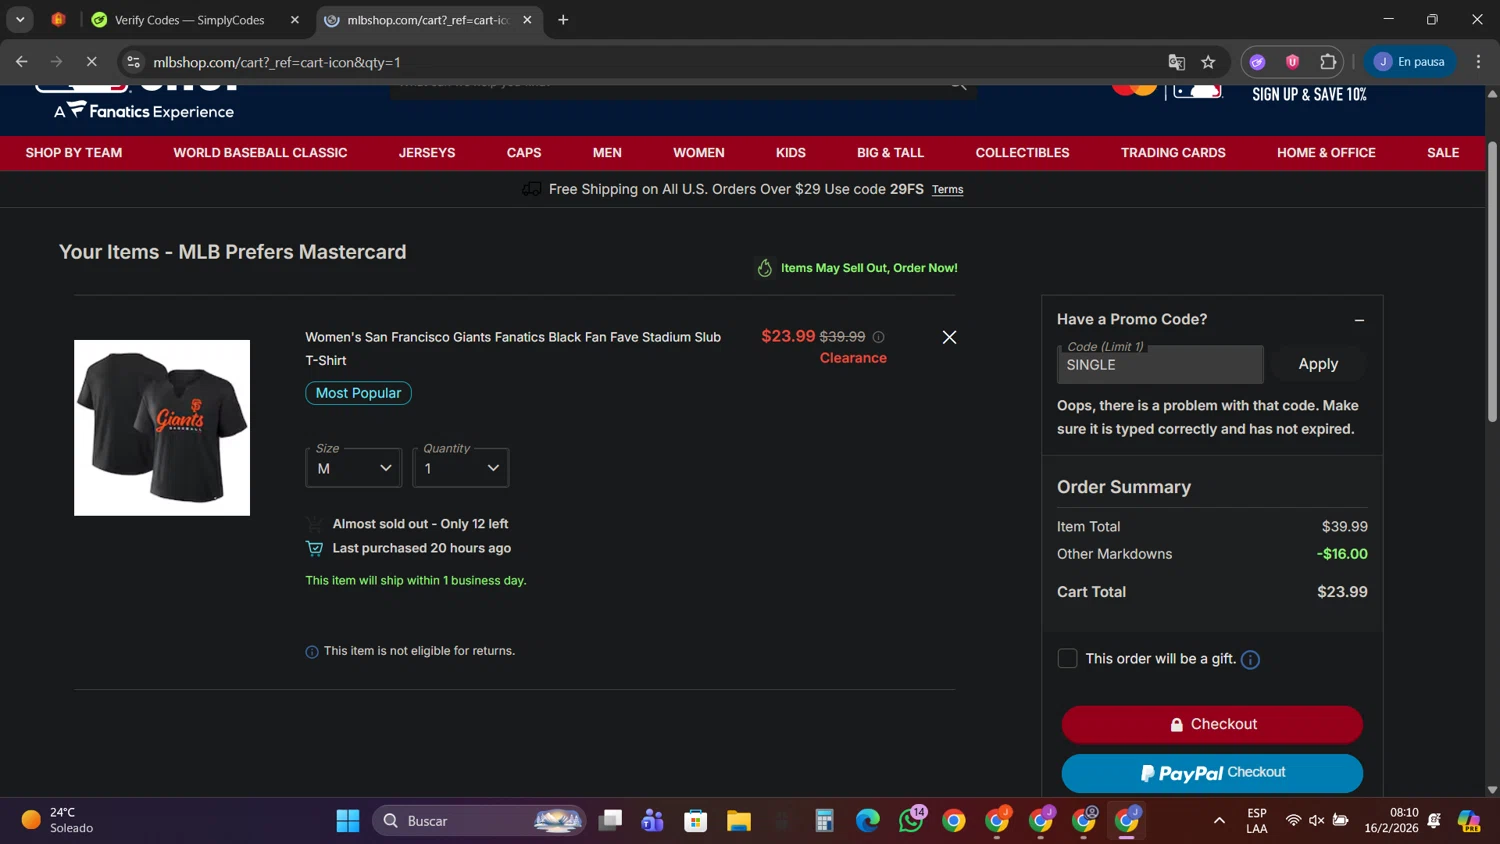
Task: Stop page loading in browser toolbar
Action: tap(91, 62)
